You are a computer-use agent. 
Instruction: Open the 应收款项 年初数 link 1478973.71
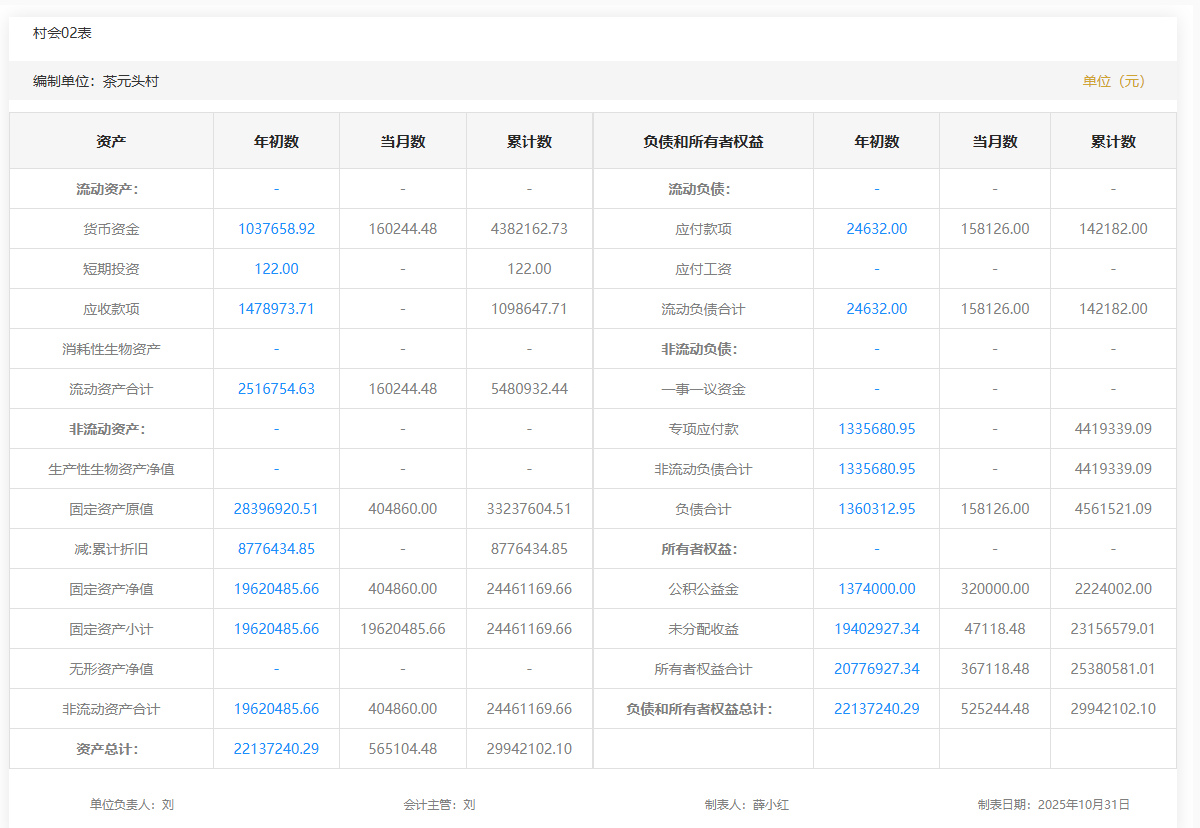(276, 309)
